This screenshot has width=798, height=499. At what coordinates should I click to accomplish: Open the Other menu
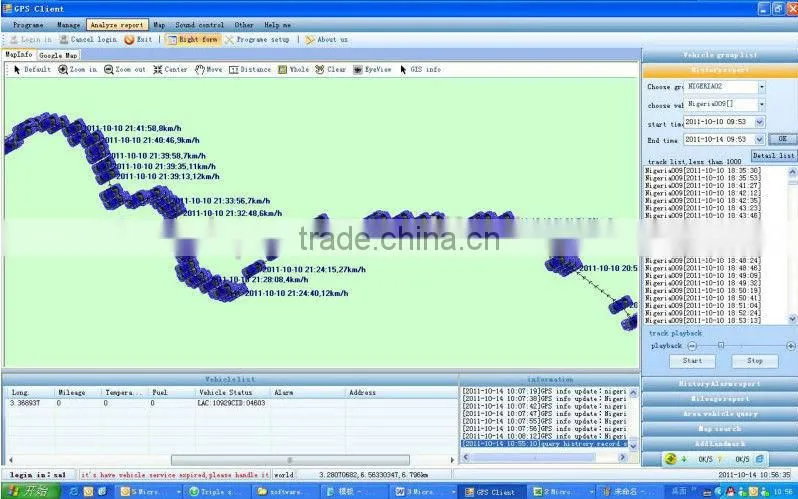244,24
